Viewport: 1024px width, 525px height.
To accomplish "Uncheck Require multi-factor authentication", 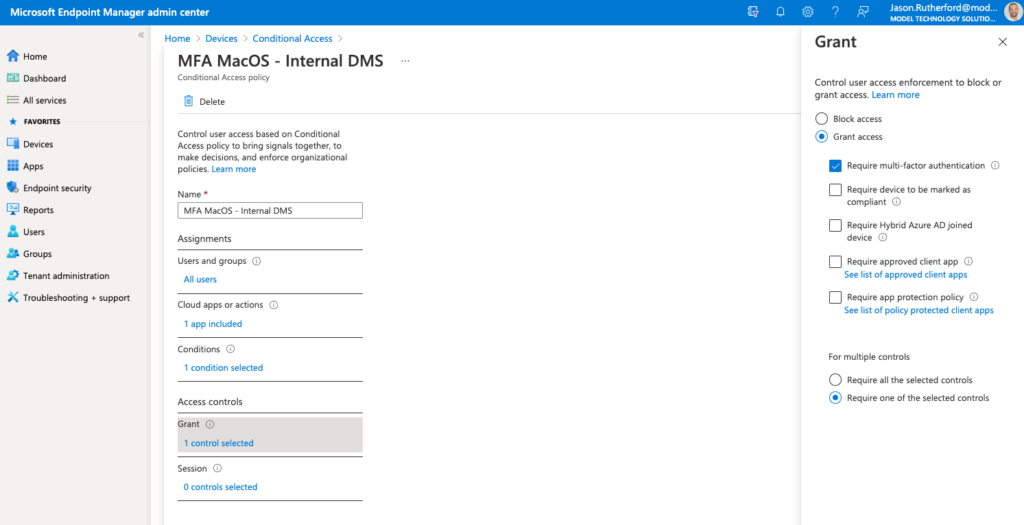I will 835,166.
